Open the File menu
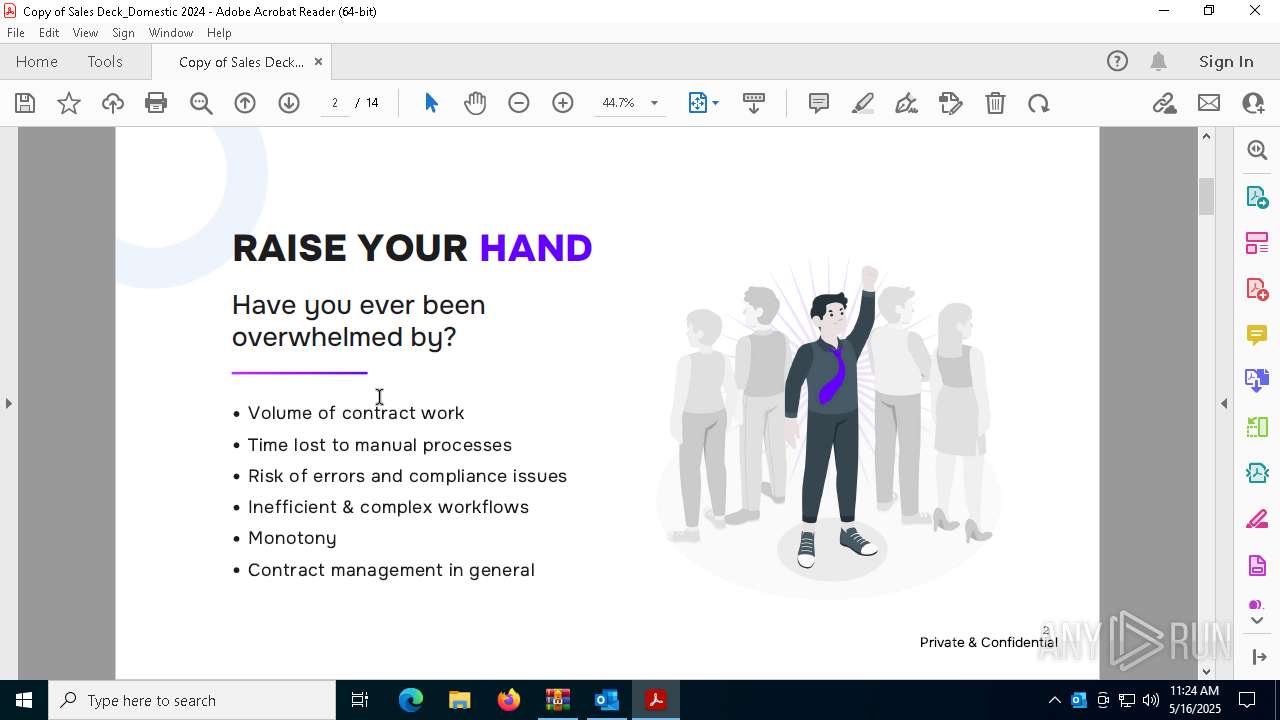This screenshot has width=1280, height=720. click(16, 33)
